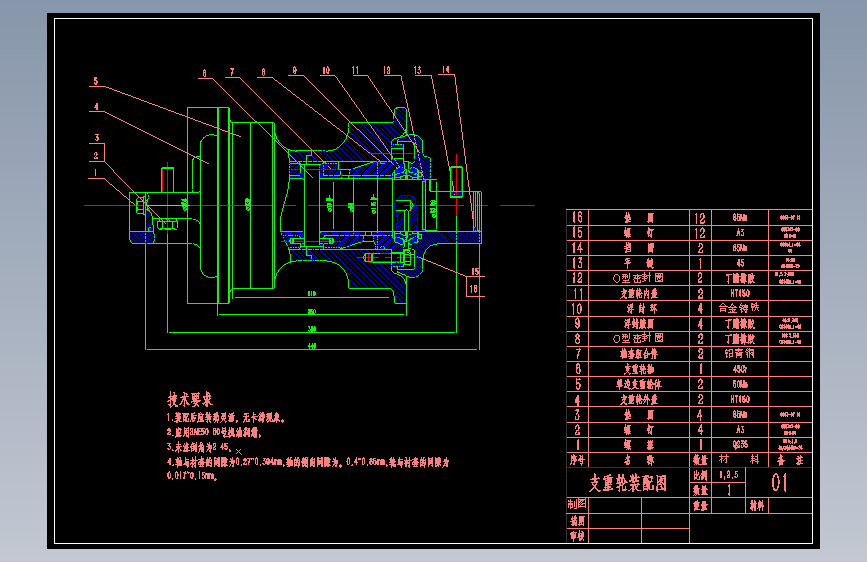Image resolution: width=867 pixels, height=562 pixels.
Task: Click item number 13 in parts list
Action: pos(577,263)
